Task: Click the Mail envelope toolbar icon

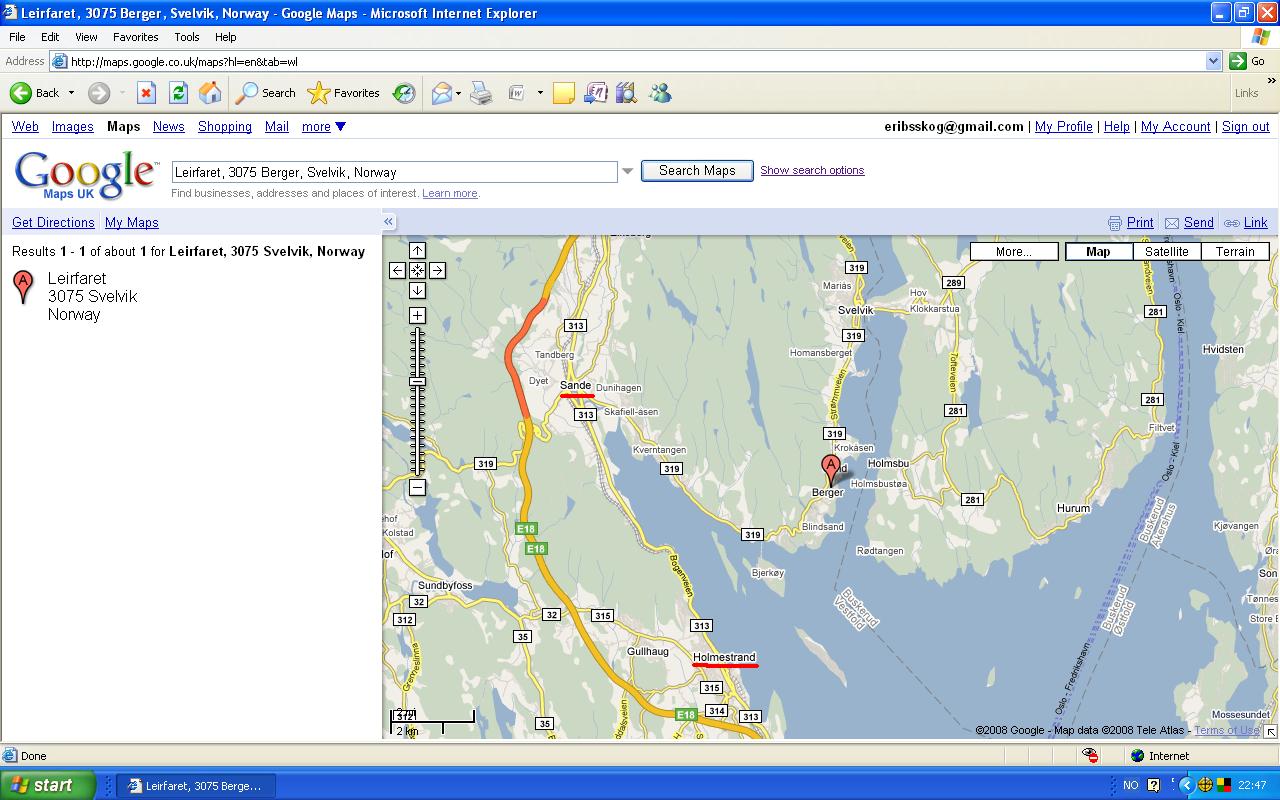Action: point(441,93)
